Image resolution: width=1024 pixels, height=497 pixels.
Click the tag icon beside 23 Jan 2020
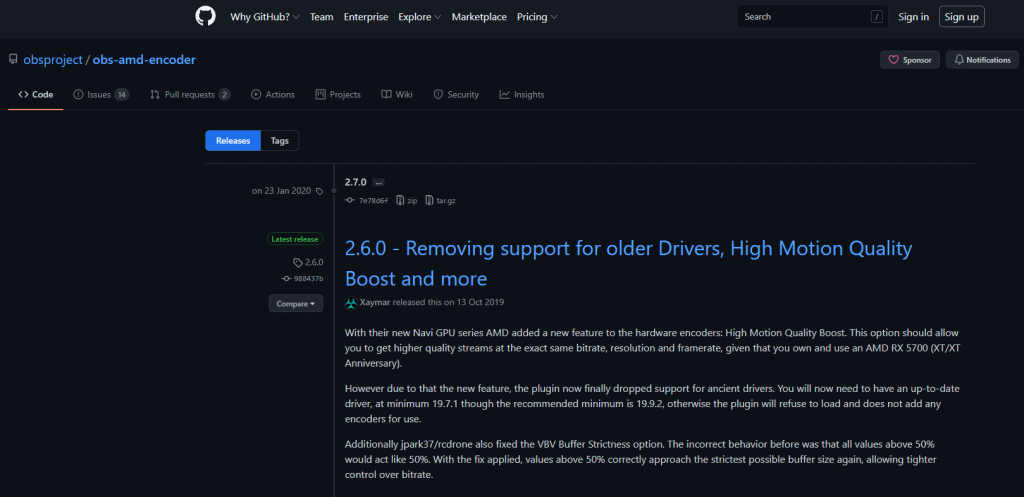319,191
